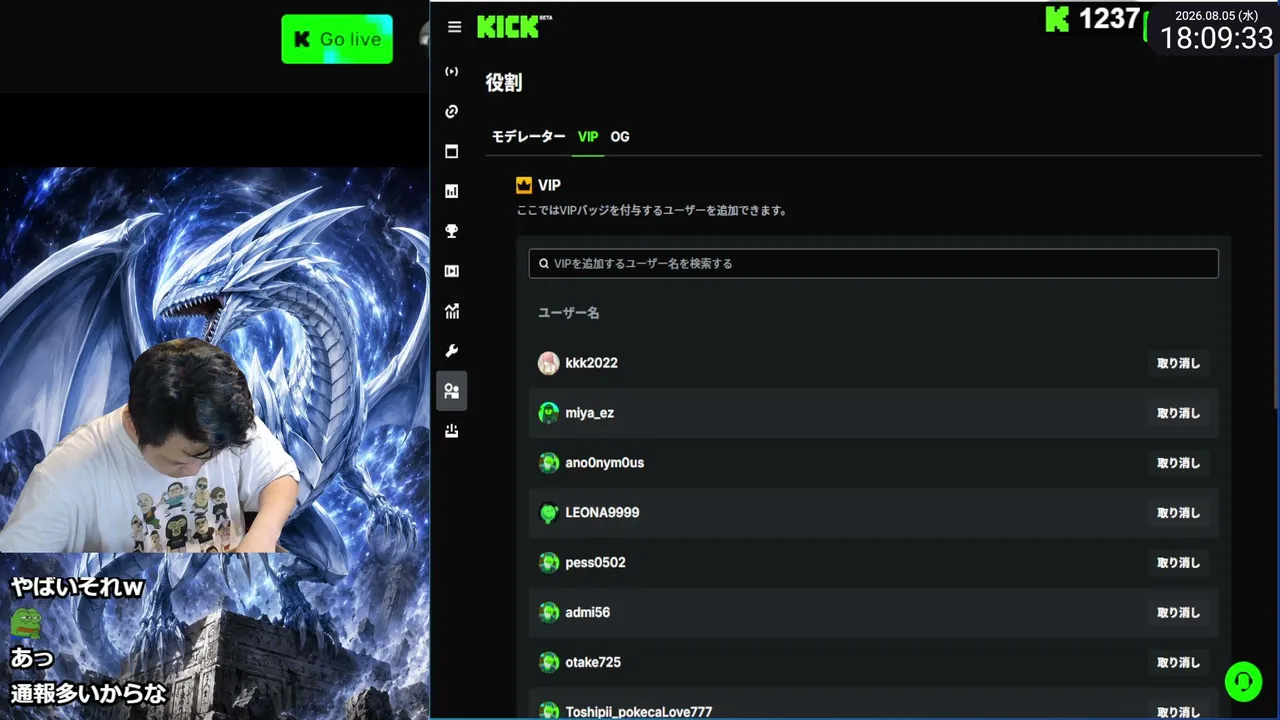Revoke VIP for pess0502 with 取り消し
Viewport: 1280px width, 720px height.
click(1178, 563)
